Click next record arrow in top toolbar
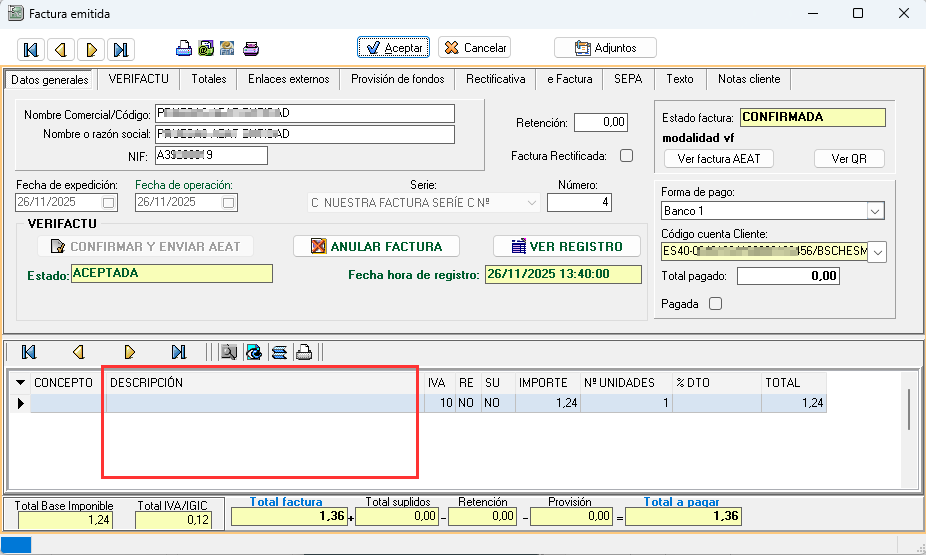The image size is (926, 555). tap(91, 49)
